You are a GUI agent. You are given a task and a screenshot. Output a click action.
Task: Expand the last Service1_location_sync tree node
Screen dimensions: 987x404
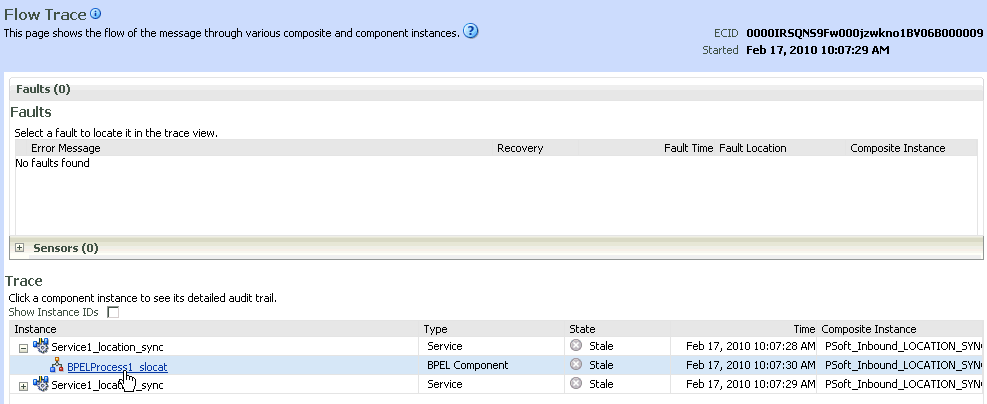click(x=23, y=386)
